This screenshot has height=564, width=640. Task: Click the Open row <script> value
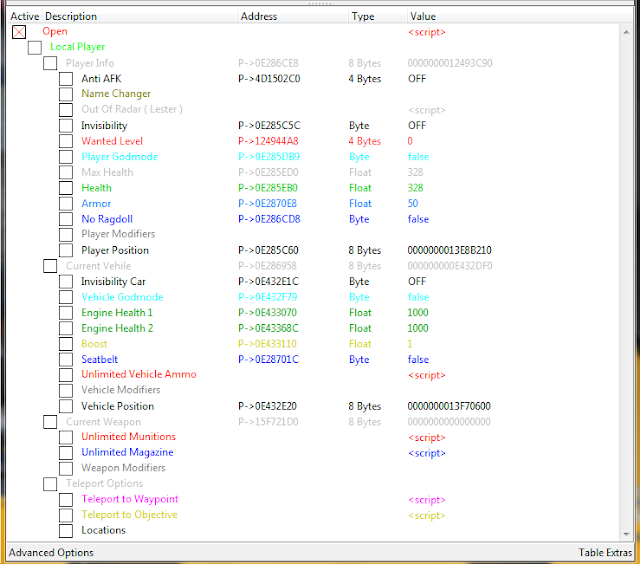click(427, 32)
